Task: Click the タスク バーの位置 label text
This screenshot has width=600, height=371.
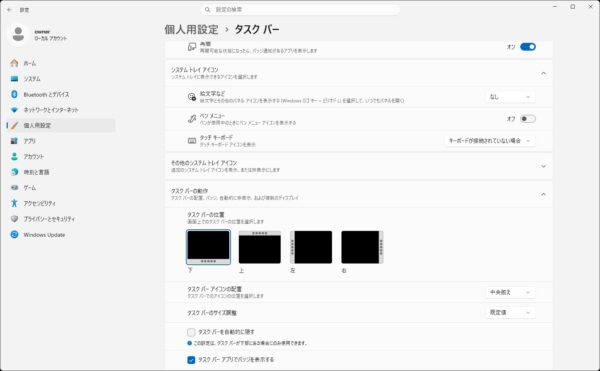Action: (205, 215)
